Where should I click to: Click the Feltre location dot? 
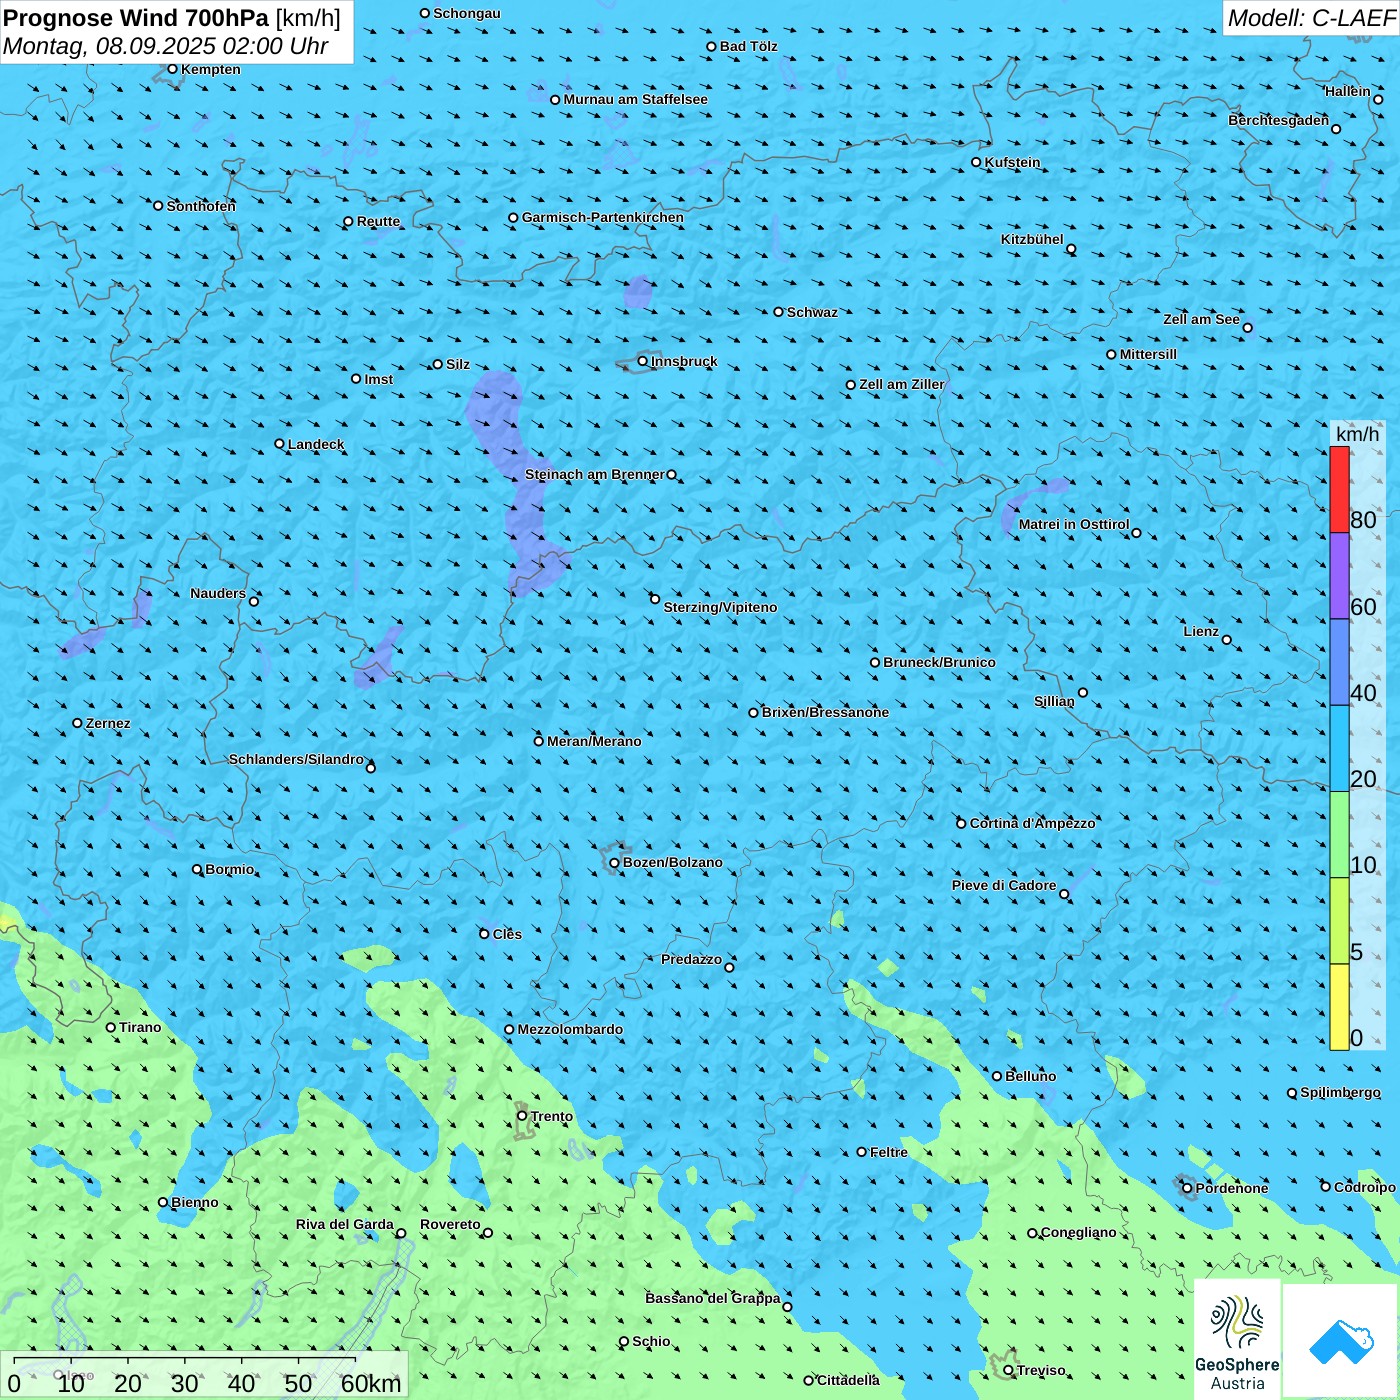[861, 1152]
